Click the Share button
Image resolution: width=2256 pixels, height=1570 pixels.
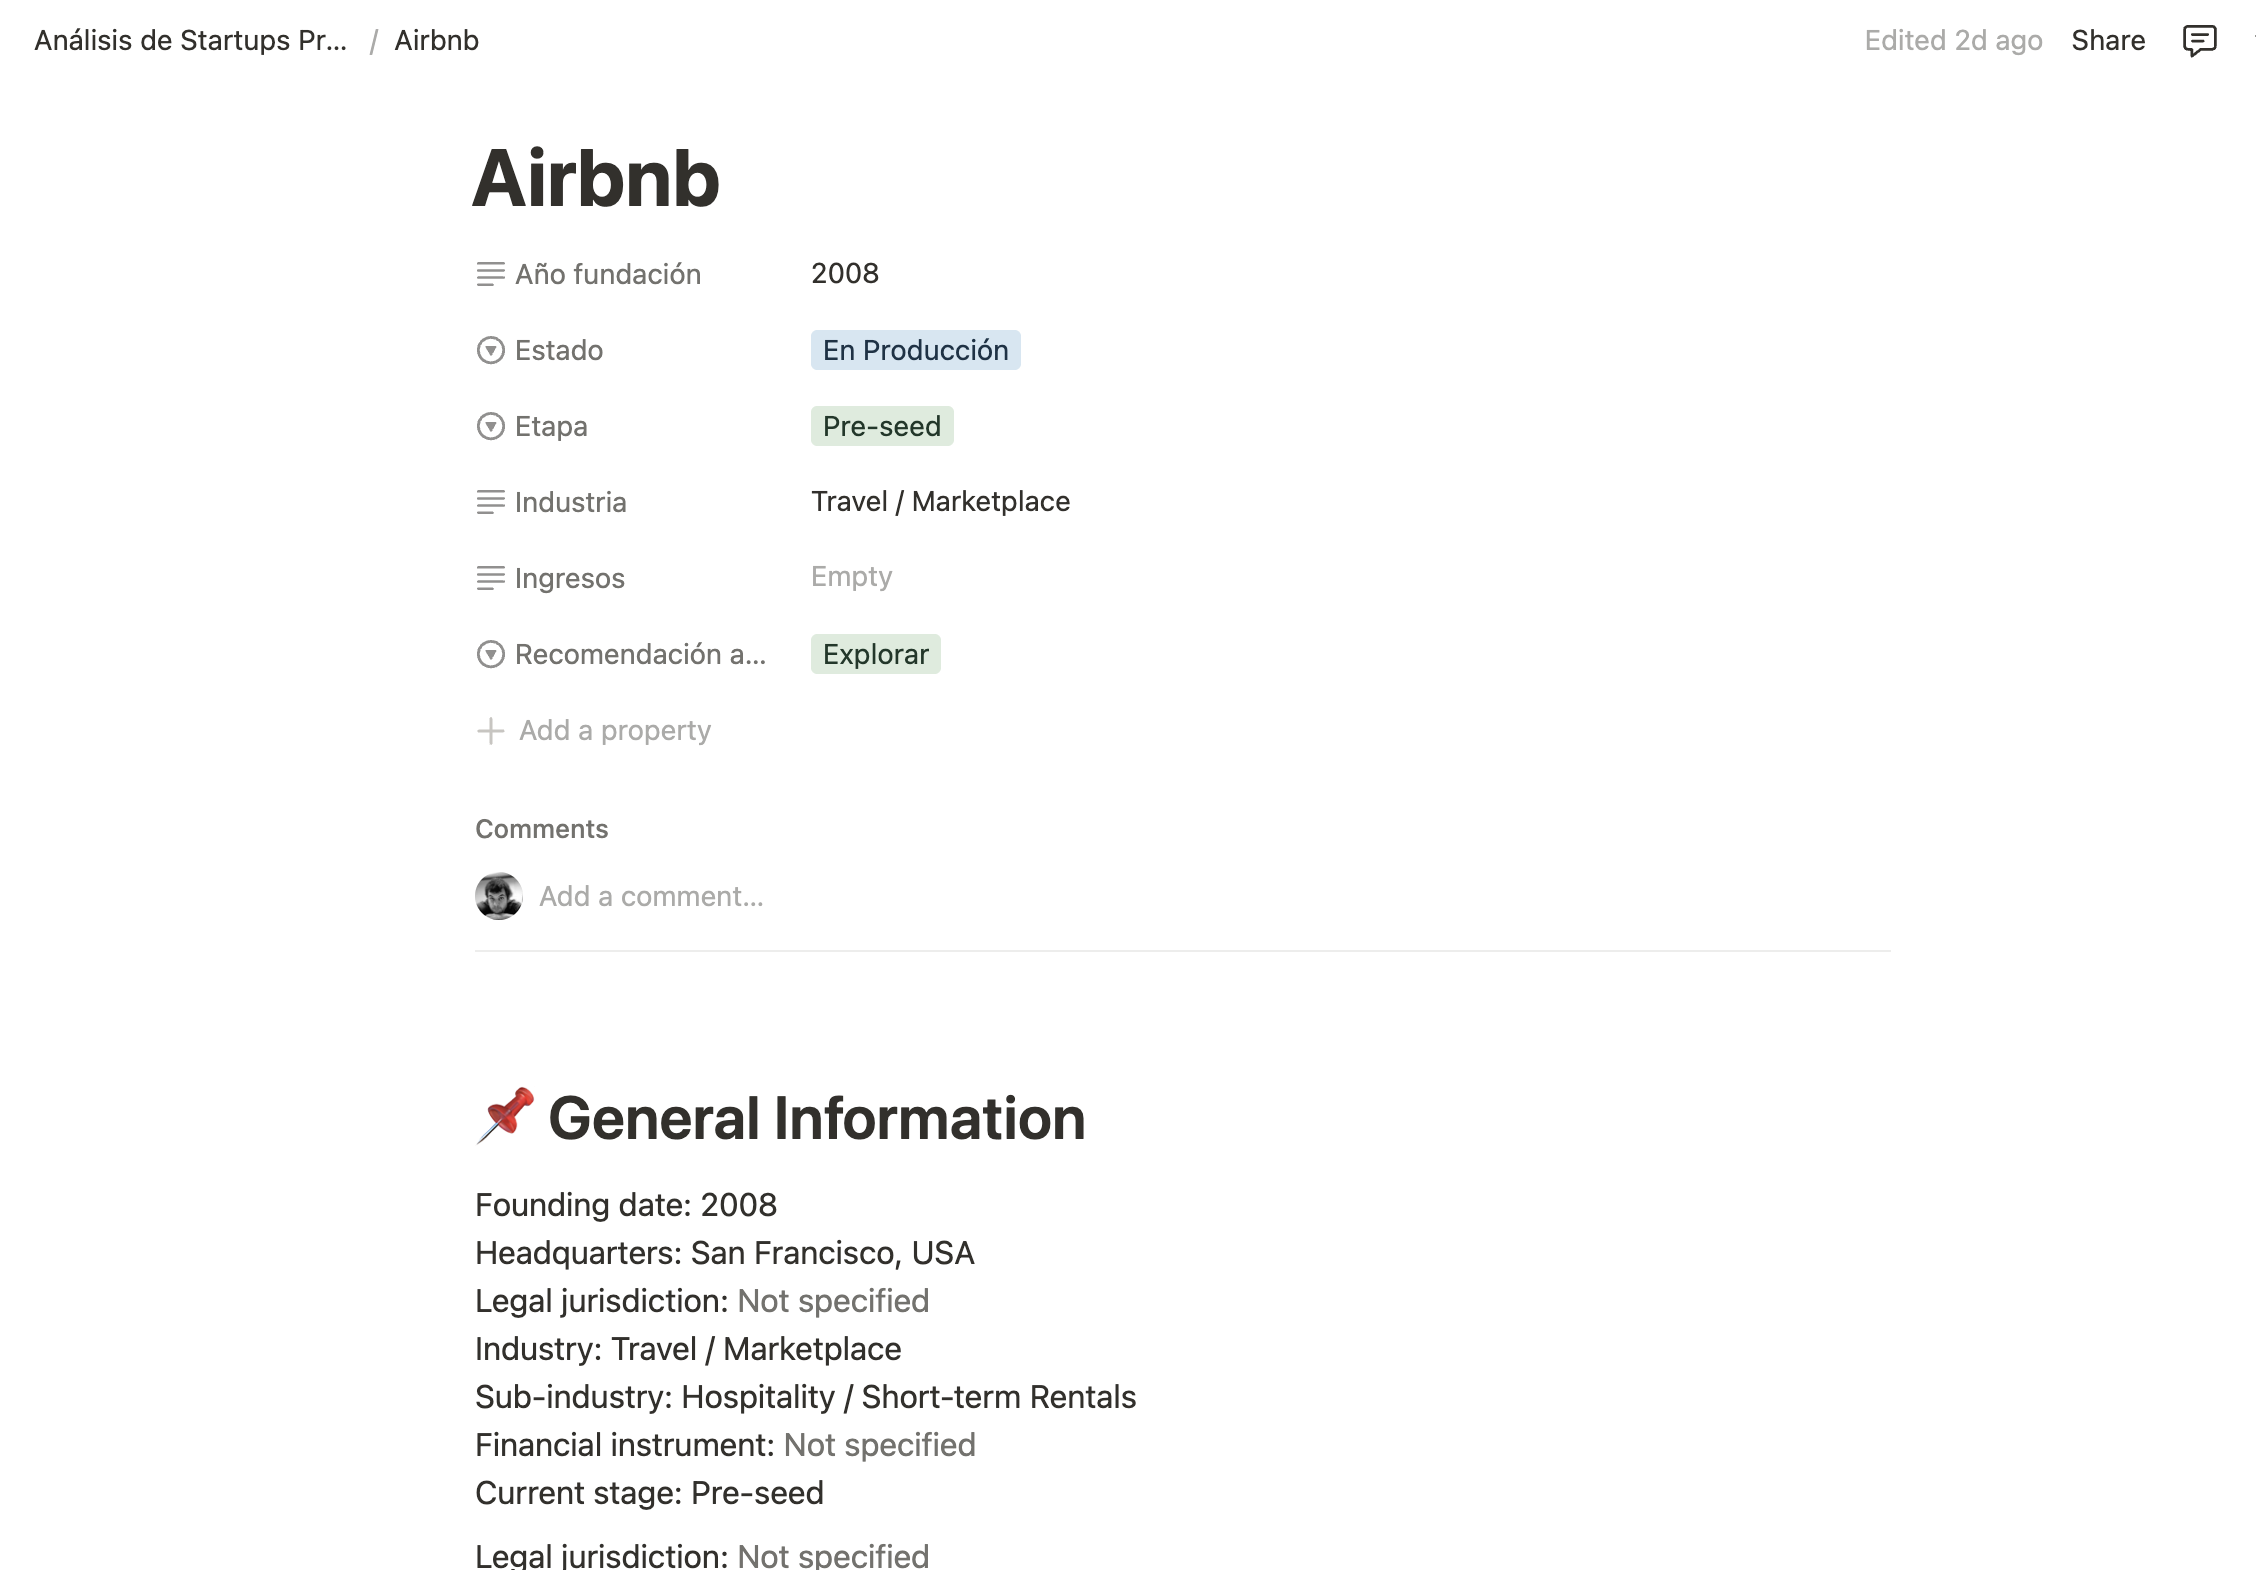tap(2108, 40)
